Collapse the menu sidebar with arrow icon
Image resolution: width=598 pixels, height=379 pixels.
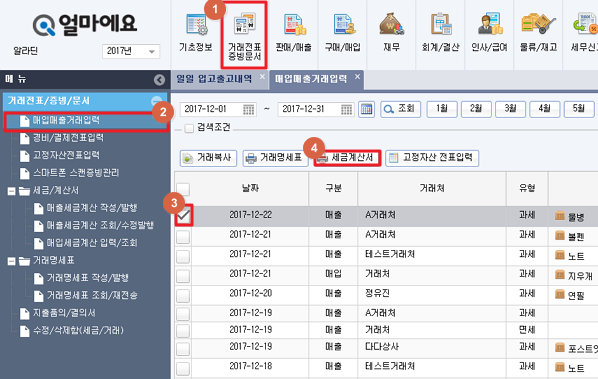click(159, 80)
